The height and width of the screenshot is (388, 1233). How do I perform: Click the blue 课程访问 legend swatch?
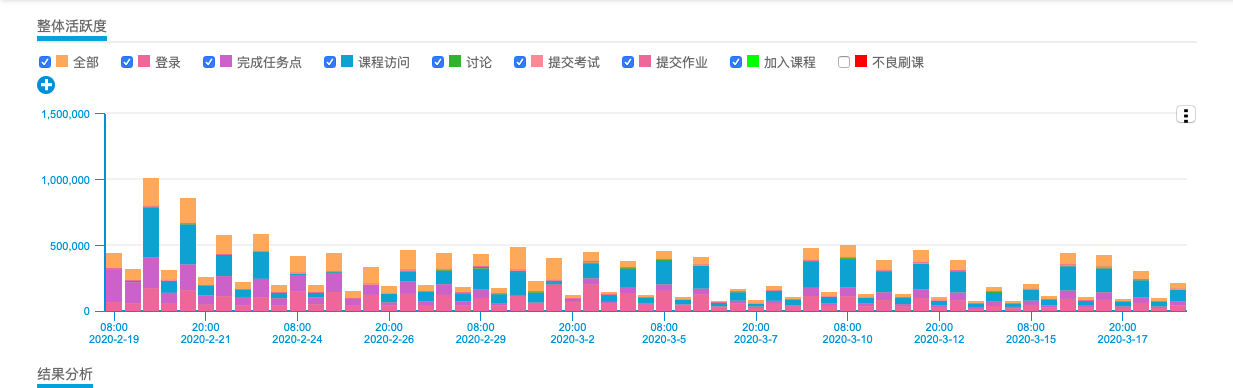348,62
